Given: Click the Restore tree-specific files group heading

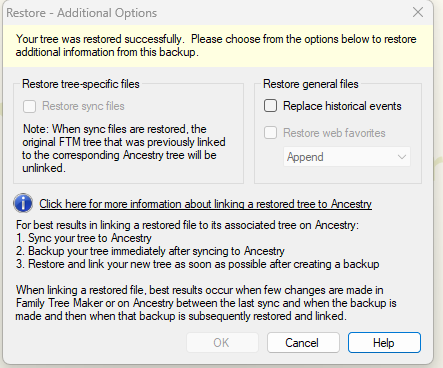Looking at the screenshot, I should pyautogui.click(x=81, y=84).
